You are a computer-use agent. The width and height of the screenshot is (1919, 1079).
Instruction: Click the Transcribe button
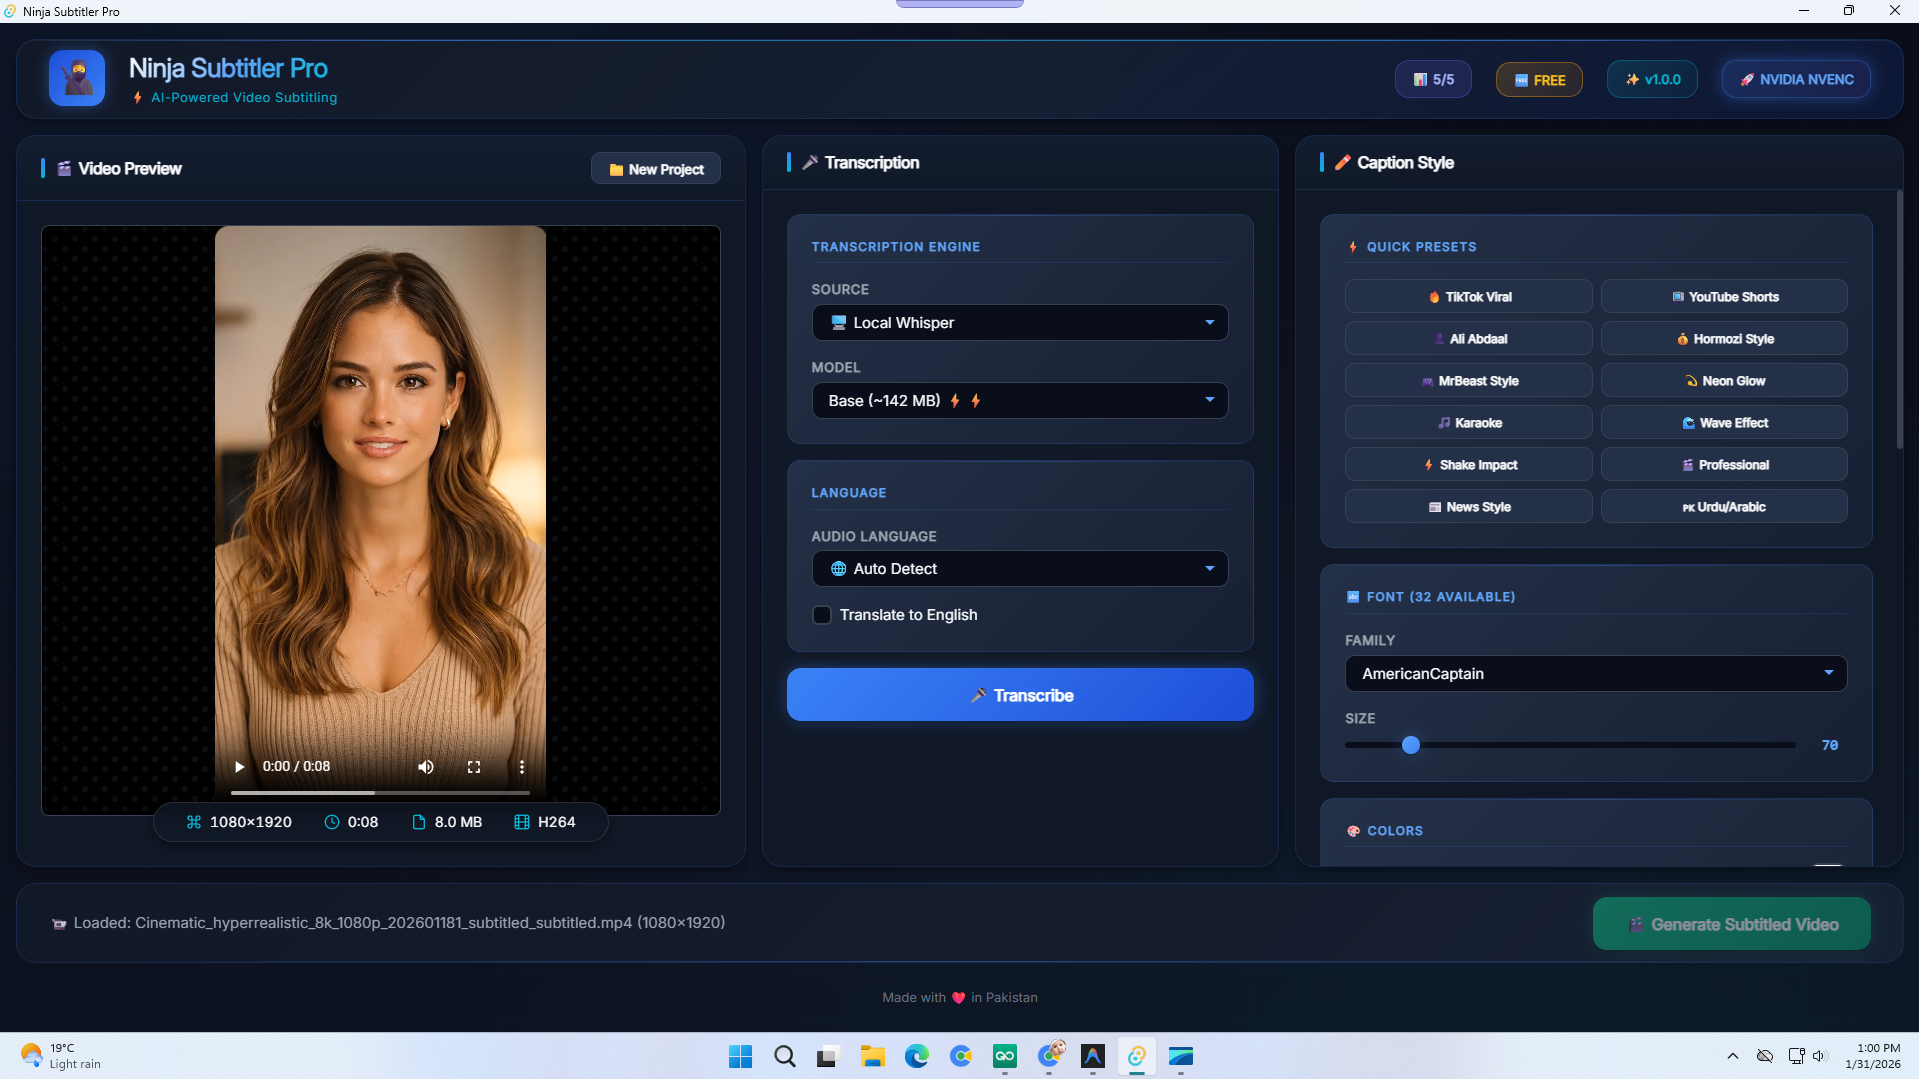coord(1019,694)
